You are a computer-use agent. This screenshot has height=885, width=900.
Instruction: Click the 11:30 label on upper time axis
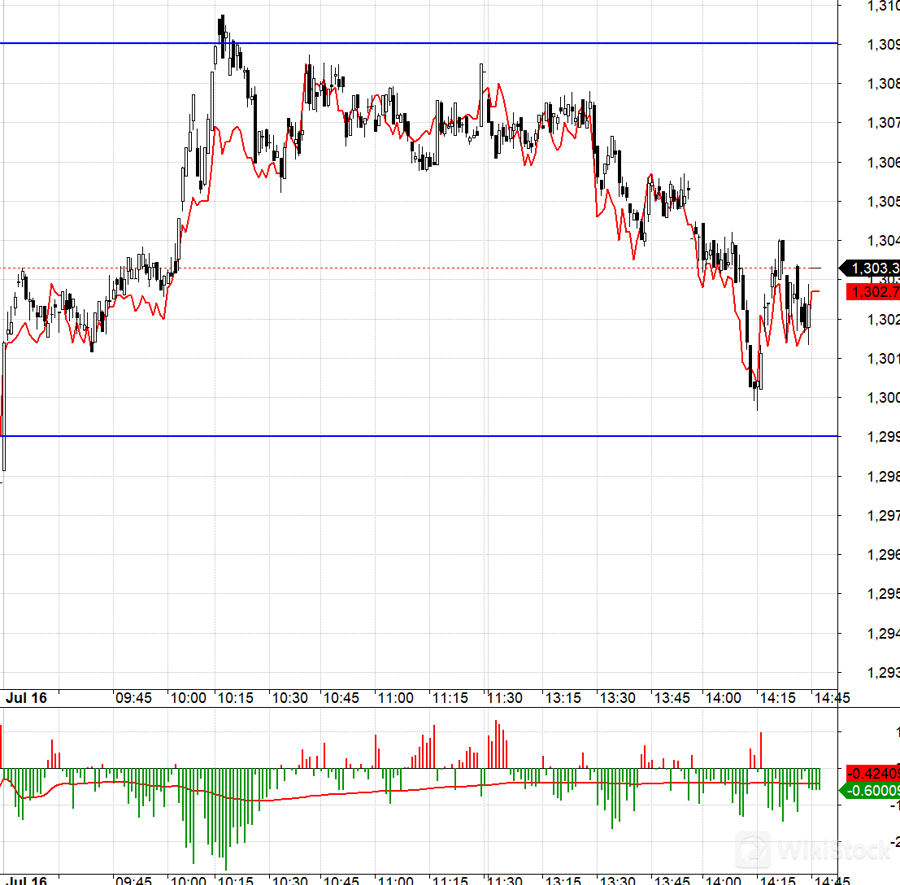pyautogui.click(x=504, y=697)
